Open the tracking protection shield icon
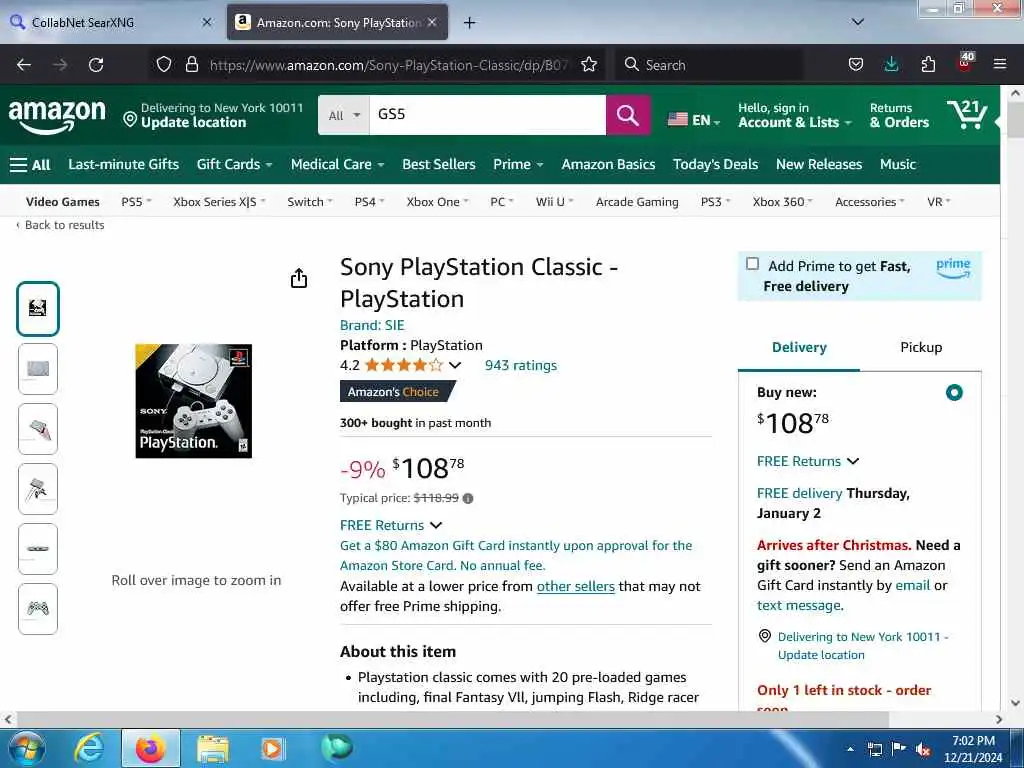Image resolution: width=1024 pixels, height=768 pixels. point(164,64)
